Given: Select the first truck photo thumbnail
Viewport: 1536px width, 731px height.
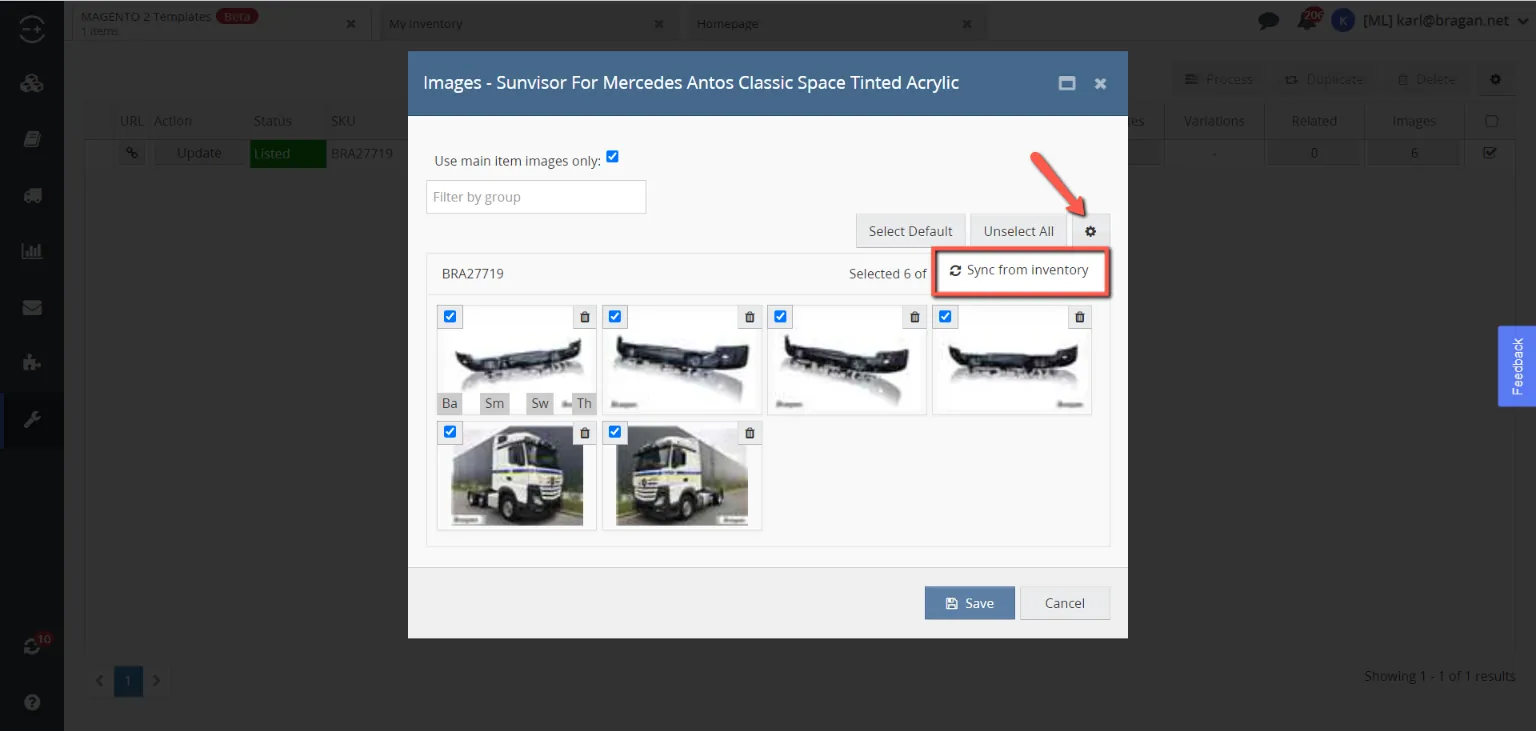Looking at the screenshot, I should pos(517,476).
